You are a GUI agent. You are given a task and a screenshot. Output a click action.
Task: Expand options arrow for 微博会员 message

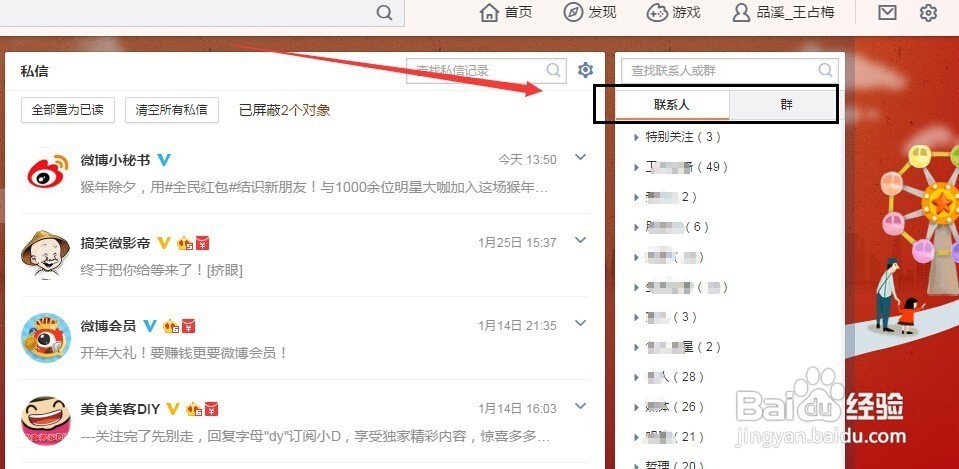pyautogui.click(x=581, y=323)
